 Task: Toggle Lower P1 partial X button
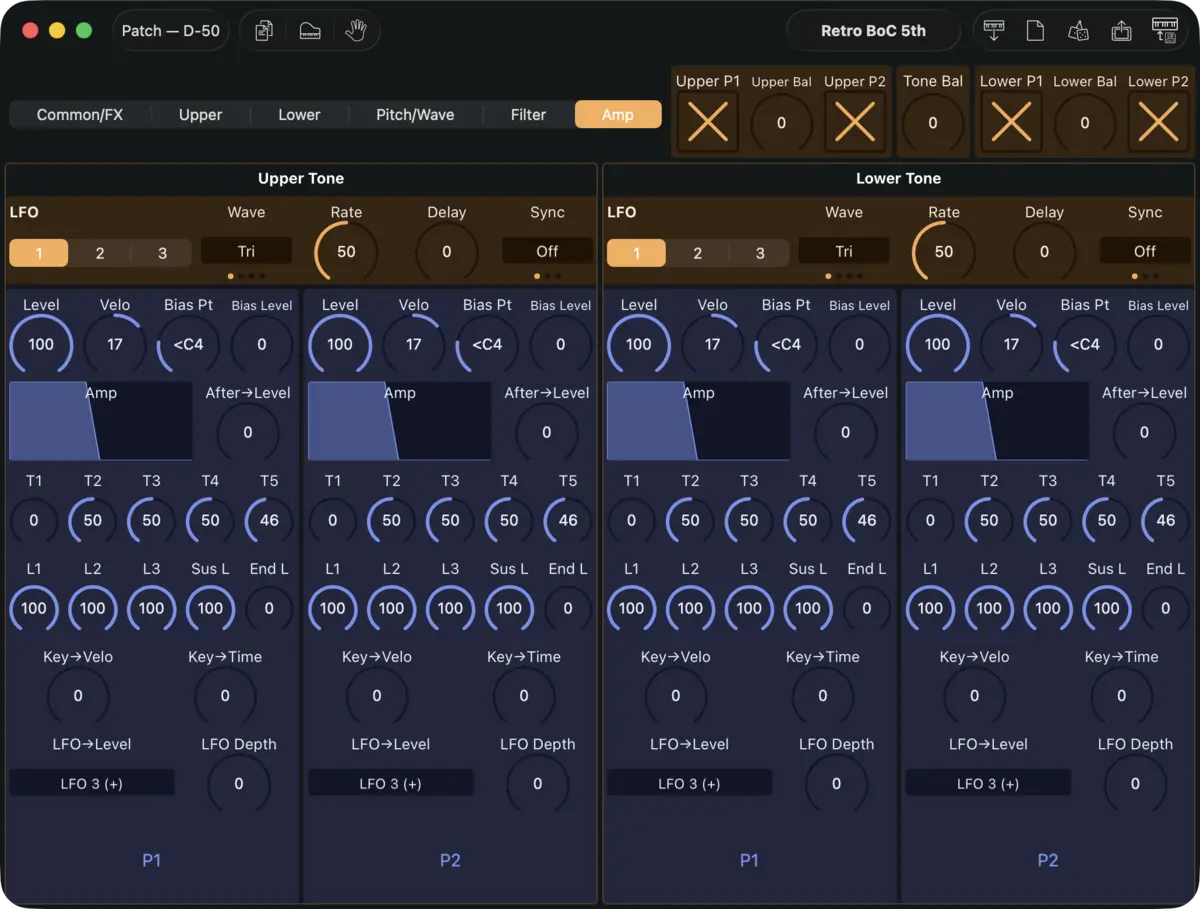[x=1011, y=123]
